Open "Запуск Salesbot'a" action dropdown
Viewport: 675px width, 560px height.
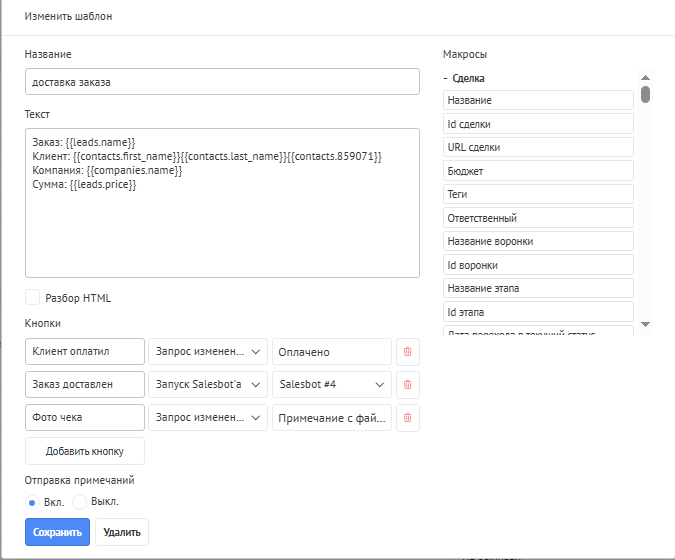click(208, 384)
